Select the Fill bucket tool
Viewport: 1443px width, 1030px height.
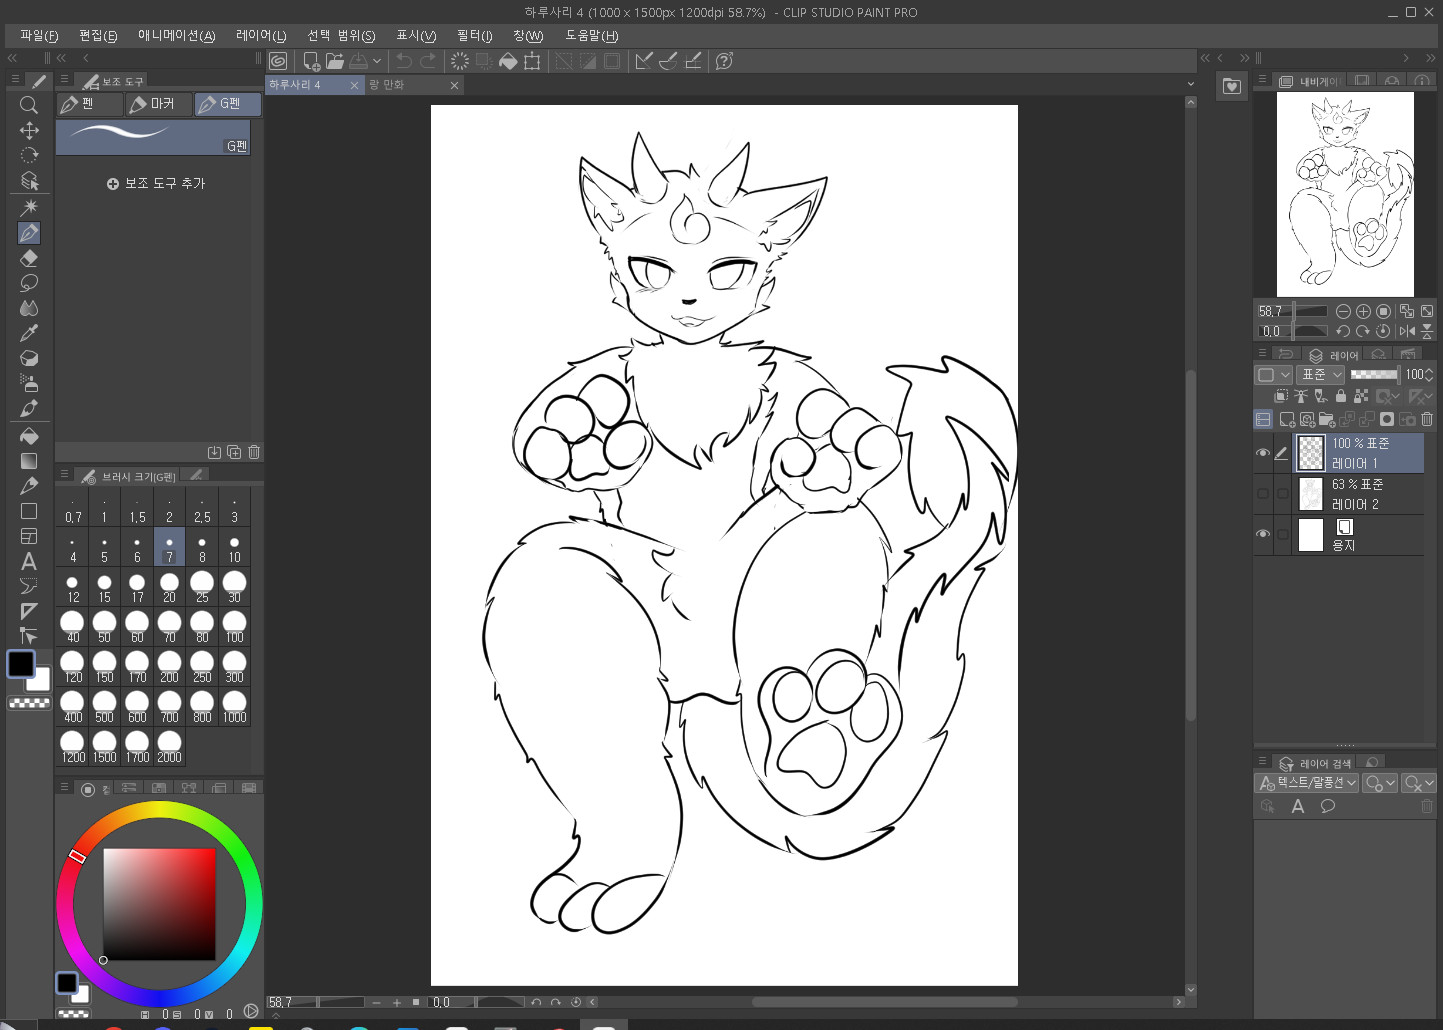coord(29,436)
